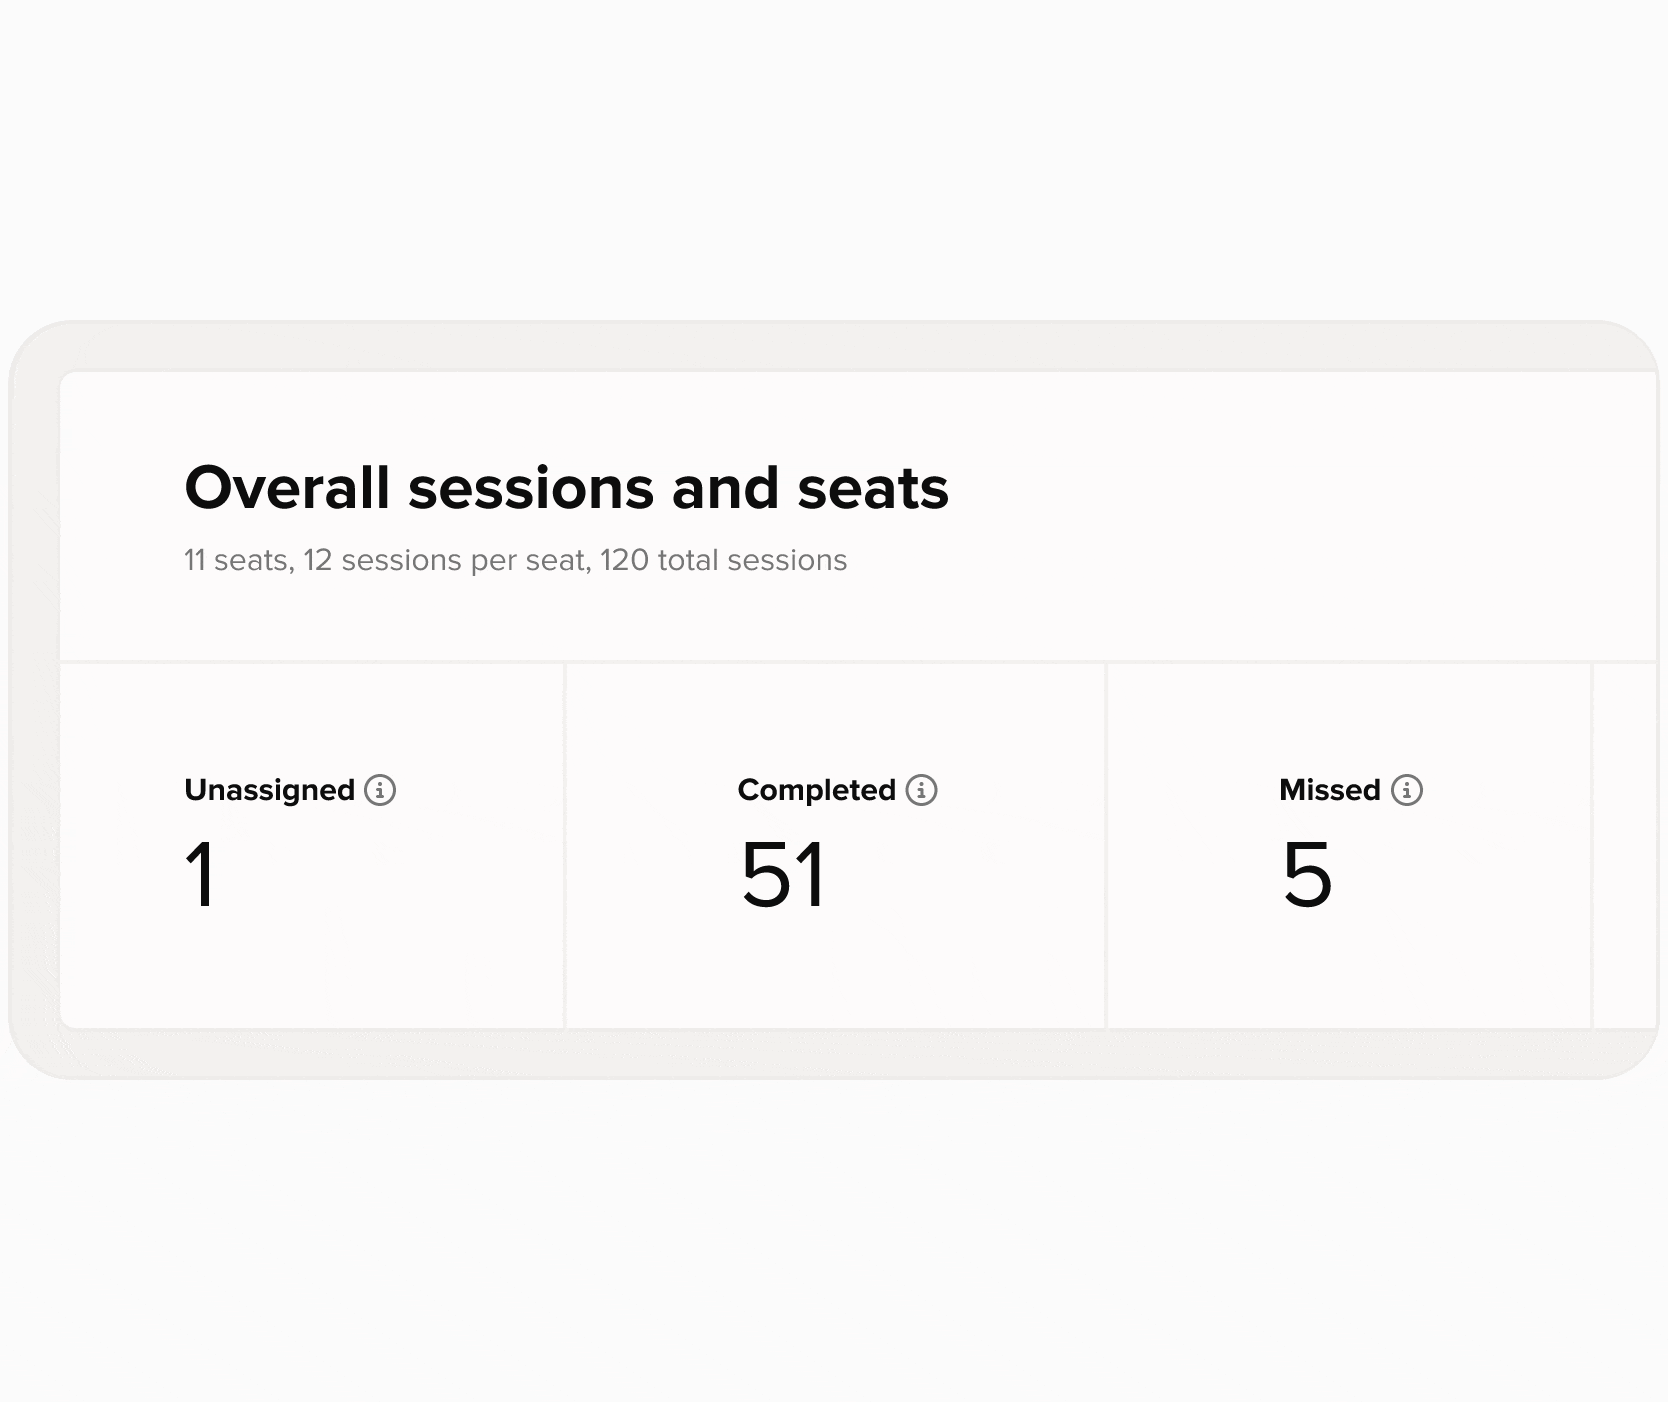Click empty space below the Unassigned count

coord(312,970)
